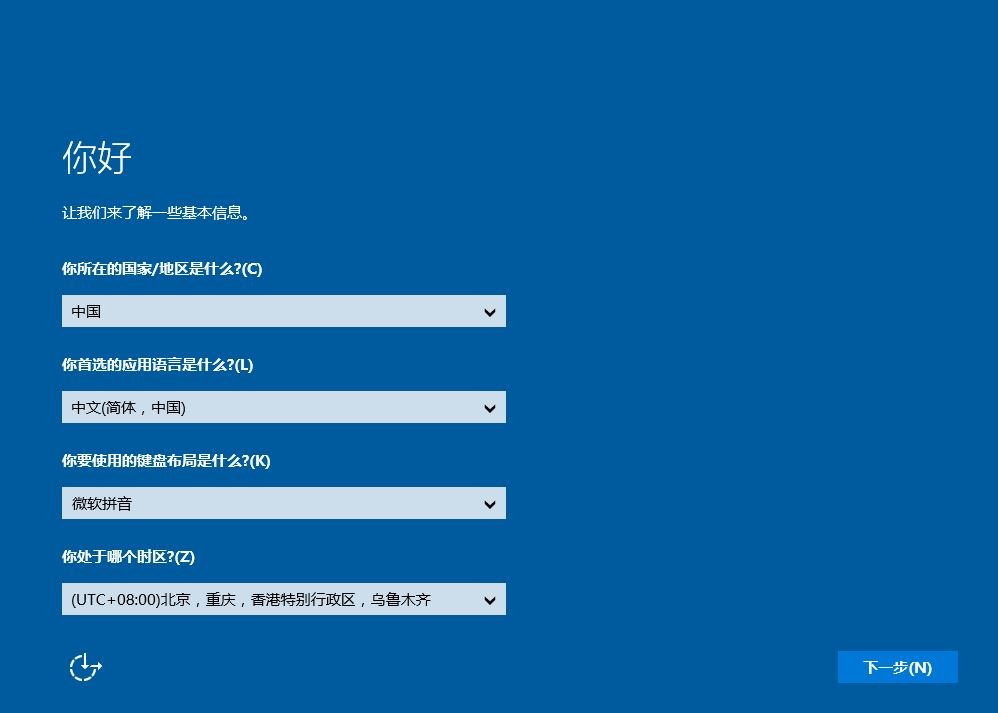Image resolution: width=998 pixels, height=713 pixels.
Task: Click the chevron beside 中文(简体，中国)
Action: (490, 407)
